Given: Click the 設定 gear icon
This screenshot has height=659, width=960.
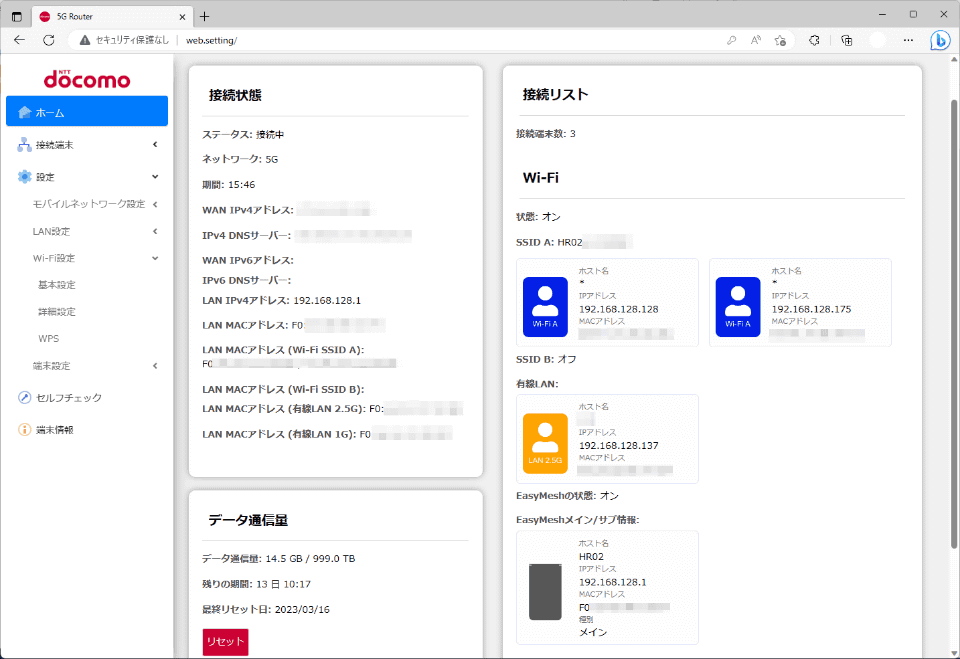Looking at the screenshot, I should coord(24,176).
